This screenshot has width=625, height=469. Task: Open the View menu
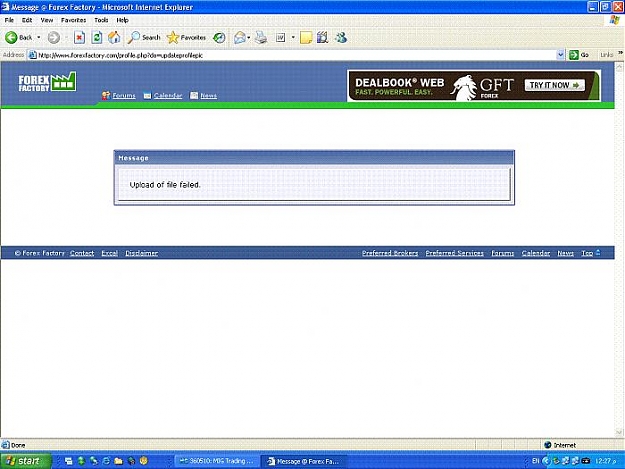point(47,20)
